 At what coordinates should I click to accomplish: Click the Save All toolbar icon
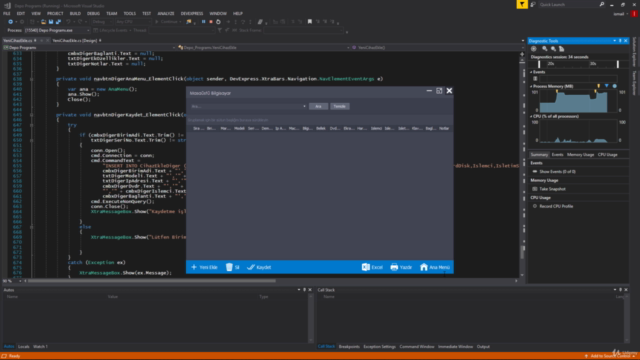pos(58,22)
